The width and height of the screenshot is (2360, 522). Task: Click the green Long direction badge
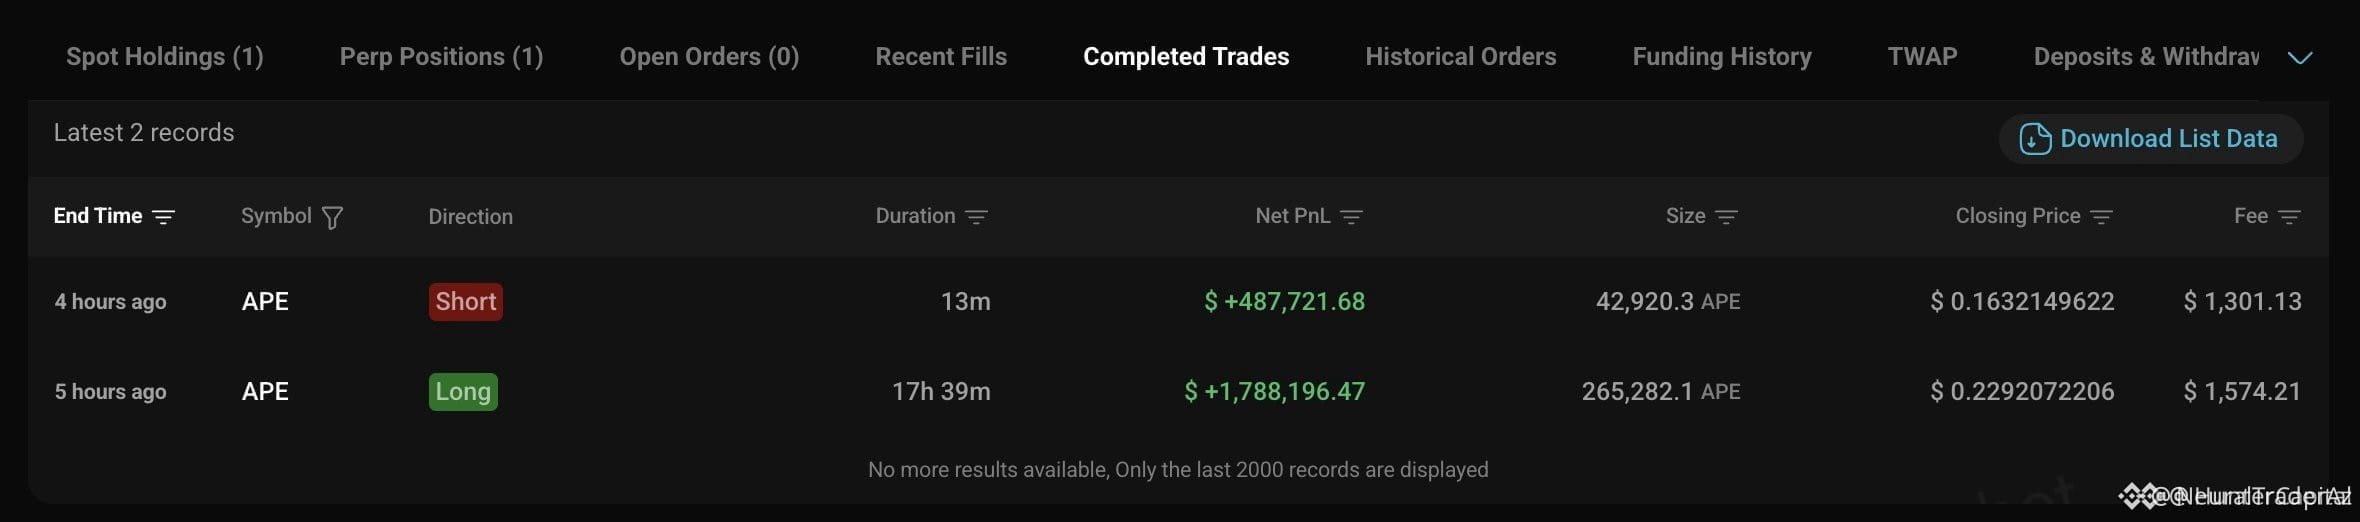(463, 391)
